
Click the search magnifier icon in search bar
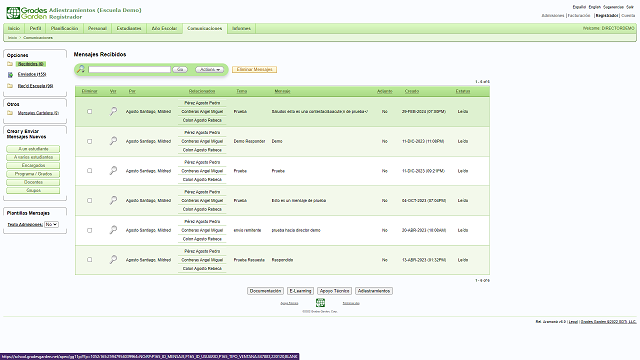(x=81, y=69)
